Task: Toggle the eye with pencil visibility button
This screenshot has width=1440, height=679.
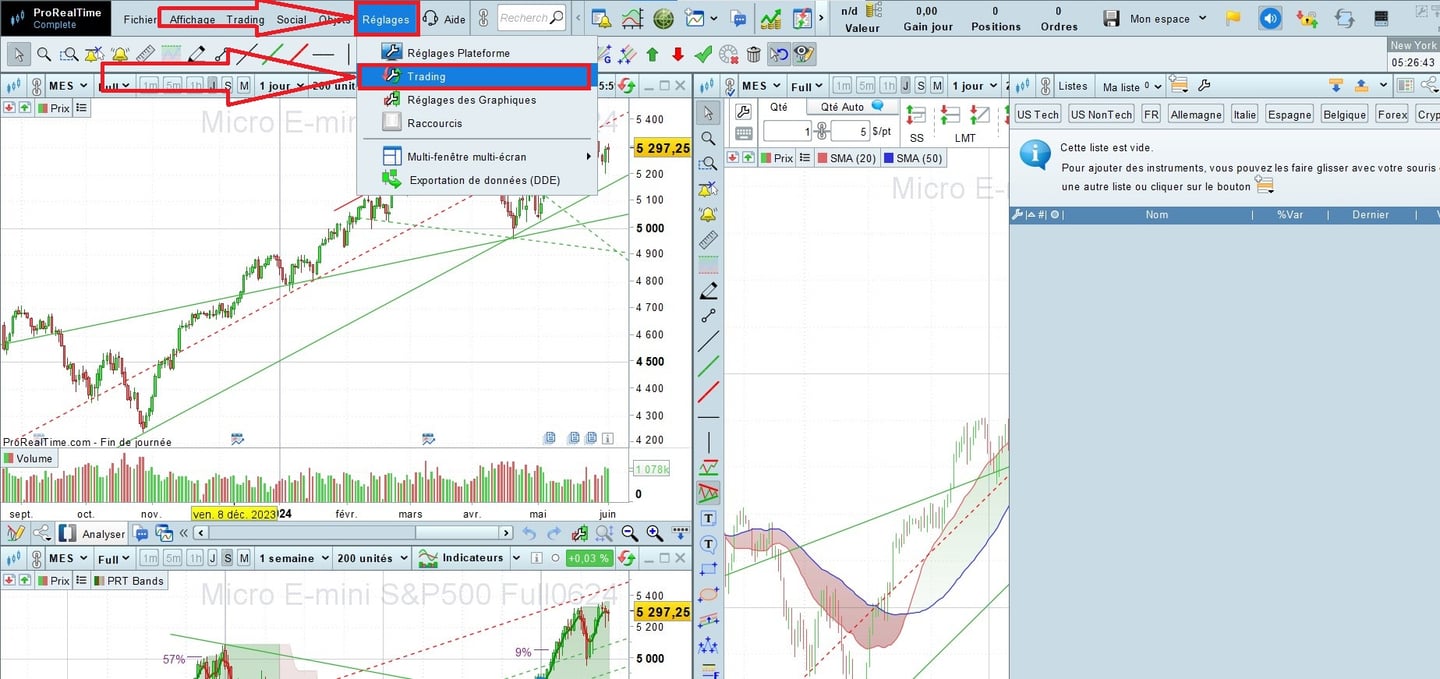Action: (x=804, y=55)
